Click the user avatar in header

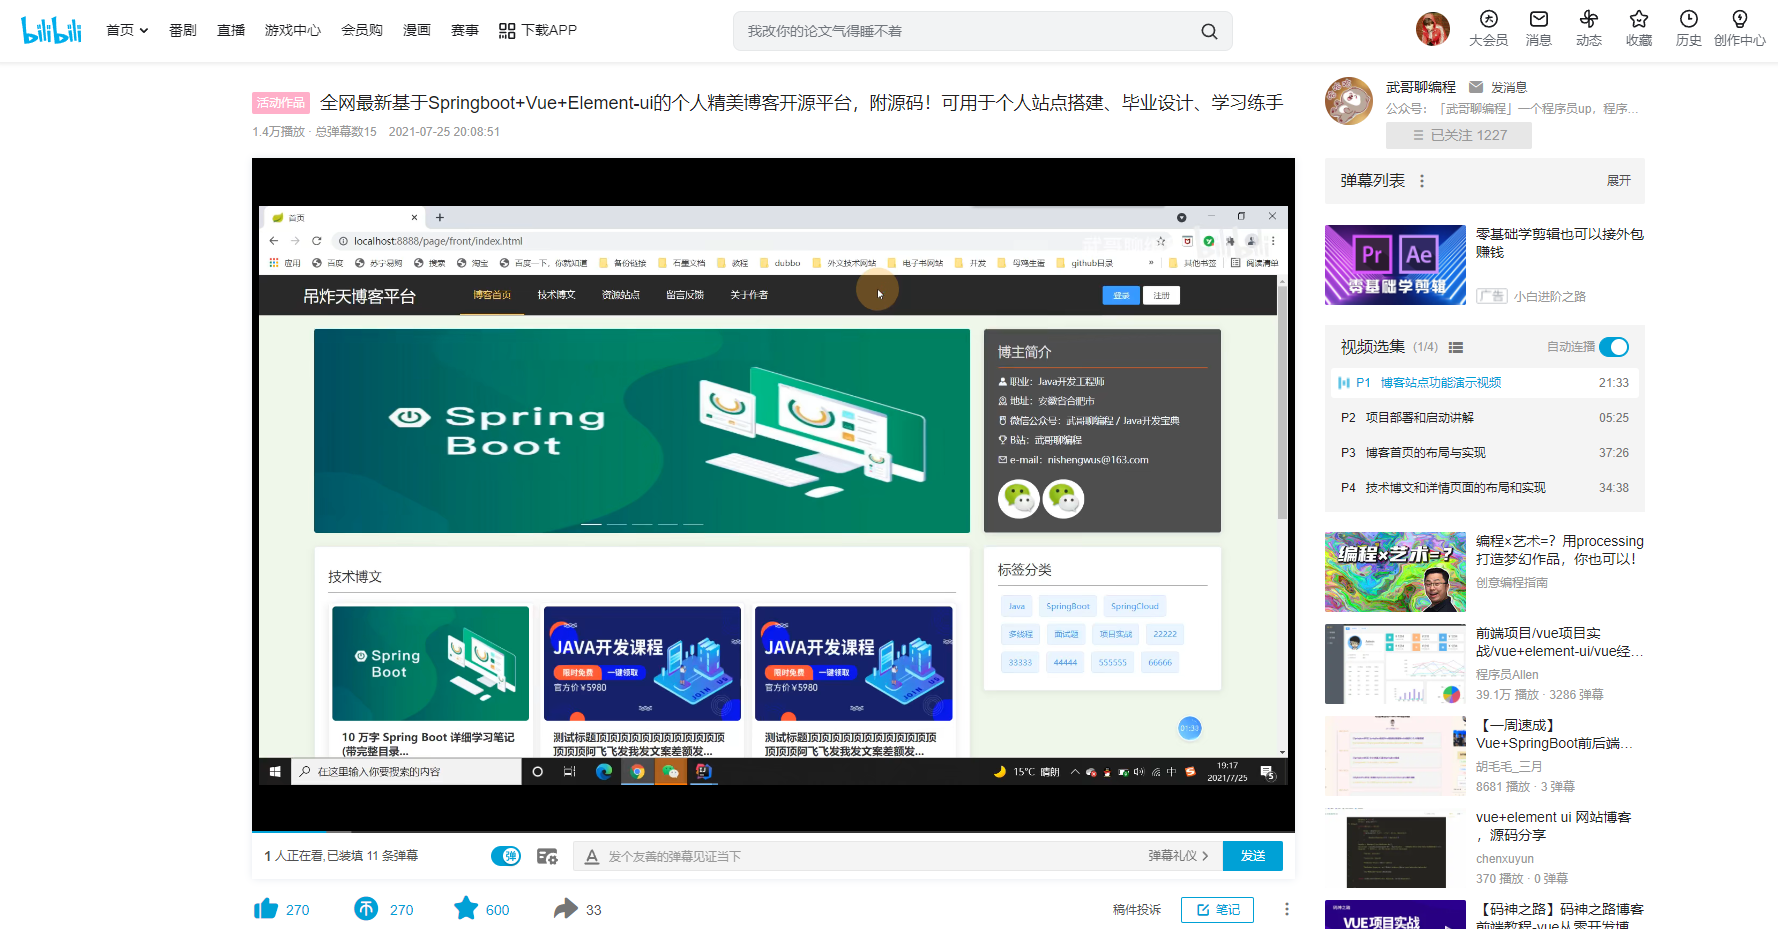tap(1432, 29)
